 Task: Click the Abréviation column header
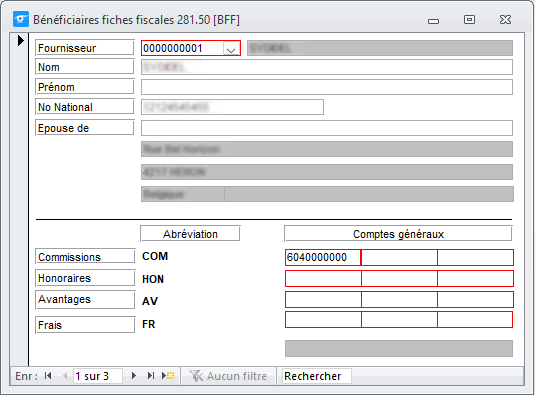(x=190, y=234)
